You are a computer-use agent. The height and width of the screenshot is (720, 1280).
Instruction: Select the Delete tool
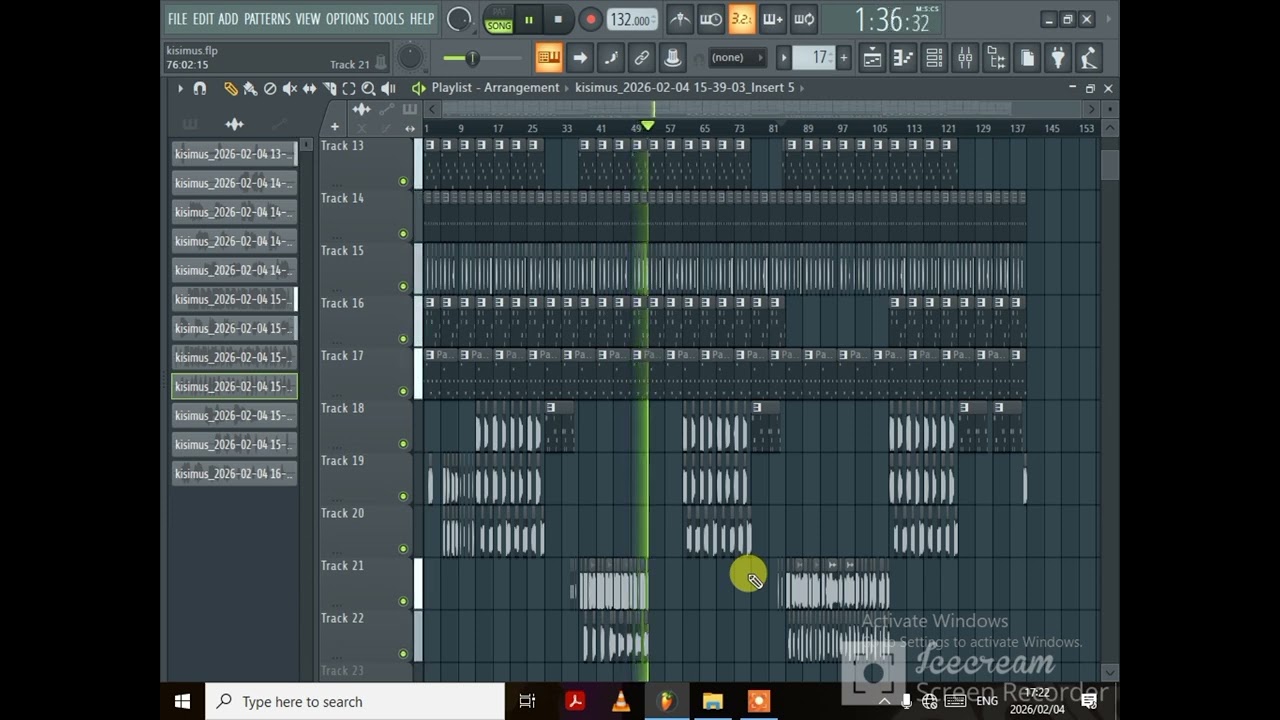point(270,88)
